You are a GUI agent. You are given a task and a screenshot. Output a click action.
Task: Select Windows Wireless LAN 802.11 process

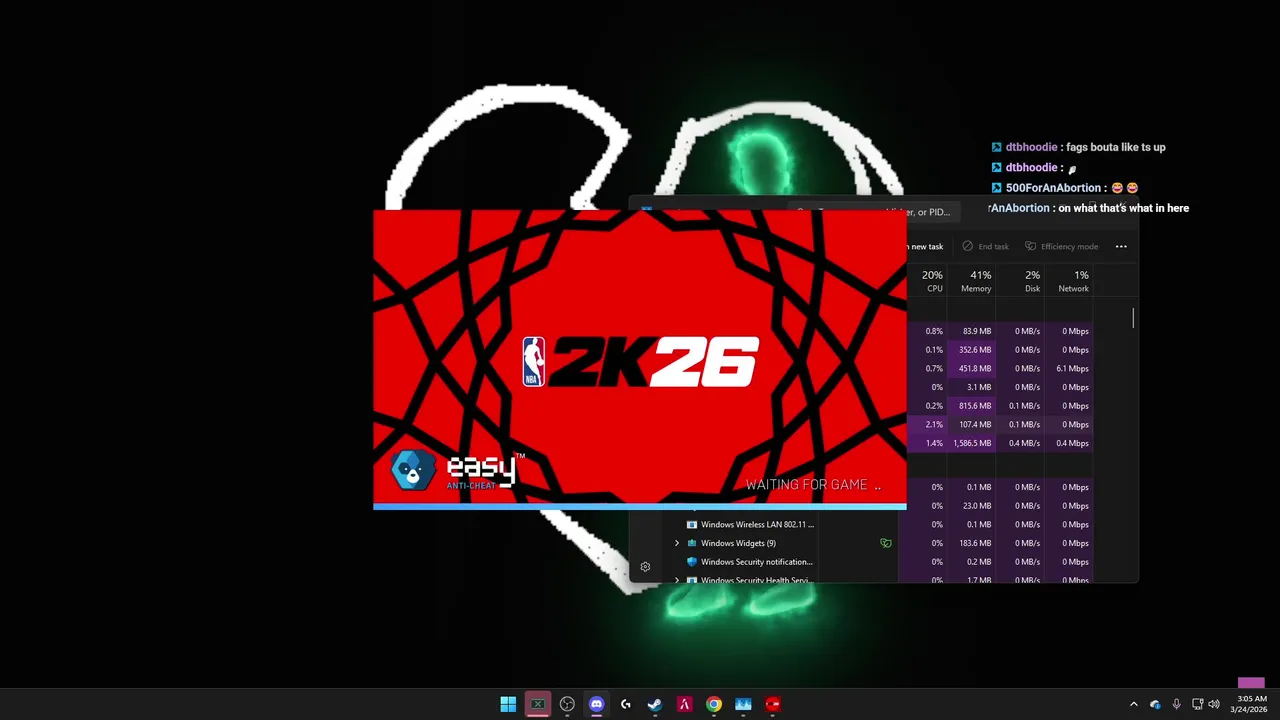(x=757, y=524)
